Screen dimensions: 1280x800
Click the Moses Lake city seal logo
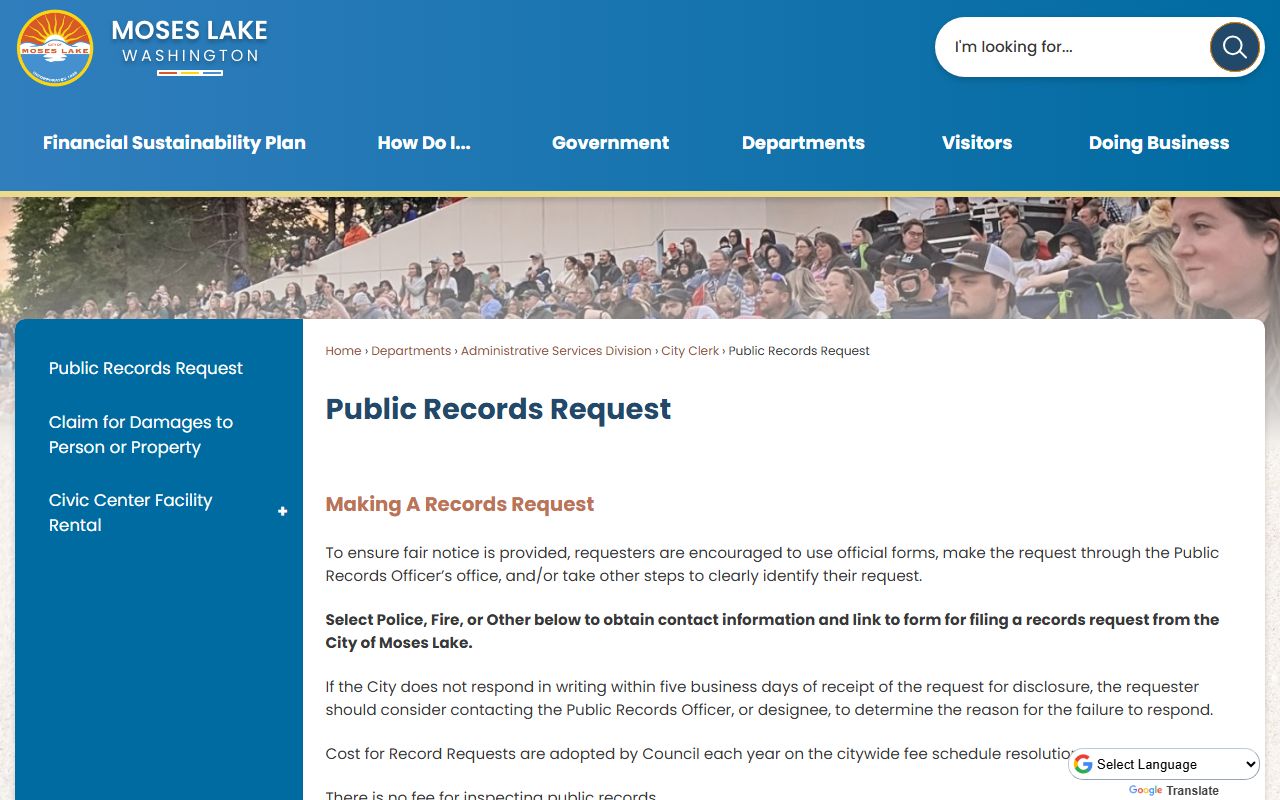click(55, 48)
